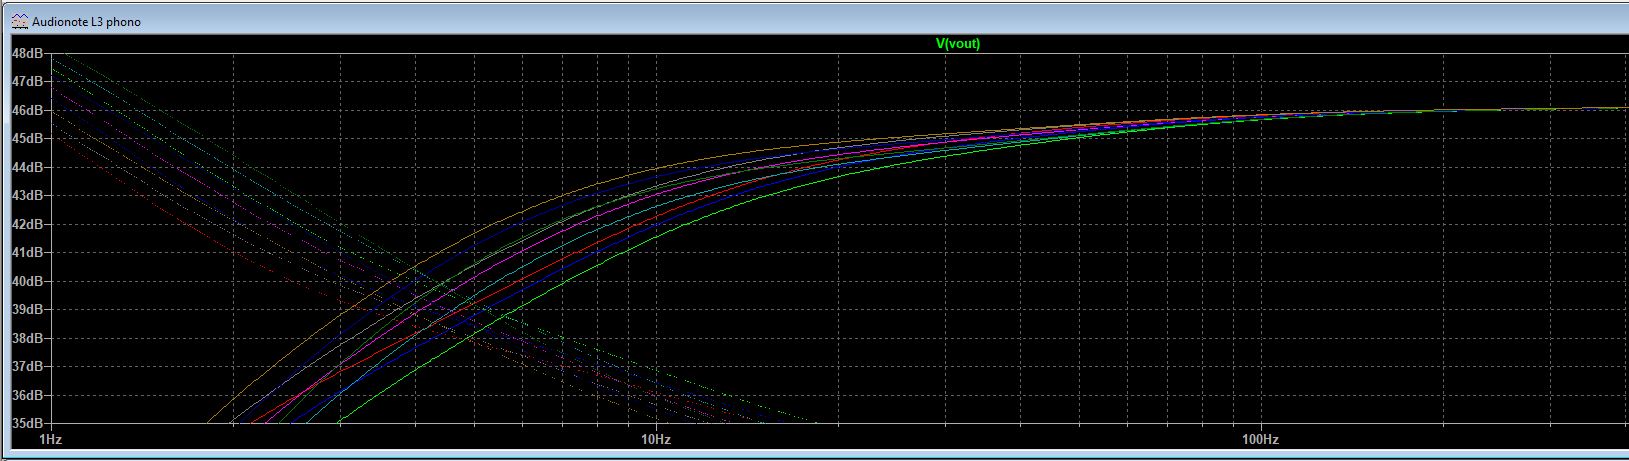Click the 39dB axis label

pyautogui.click(x=27, y=310)
